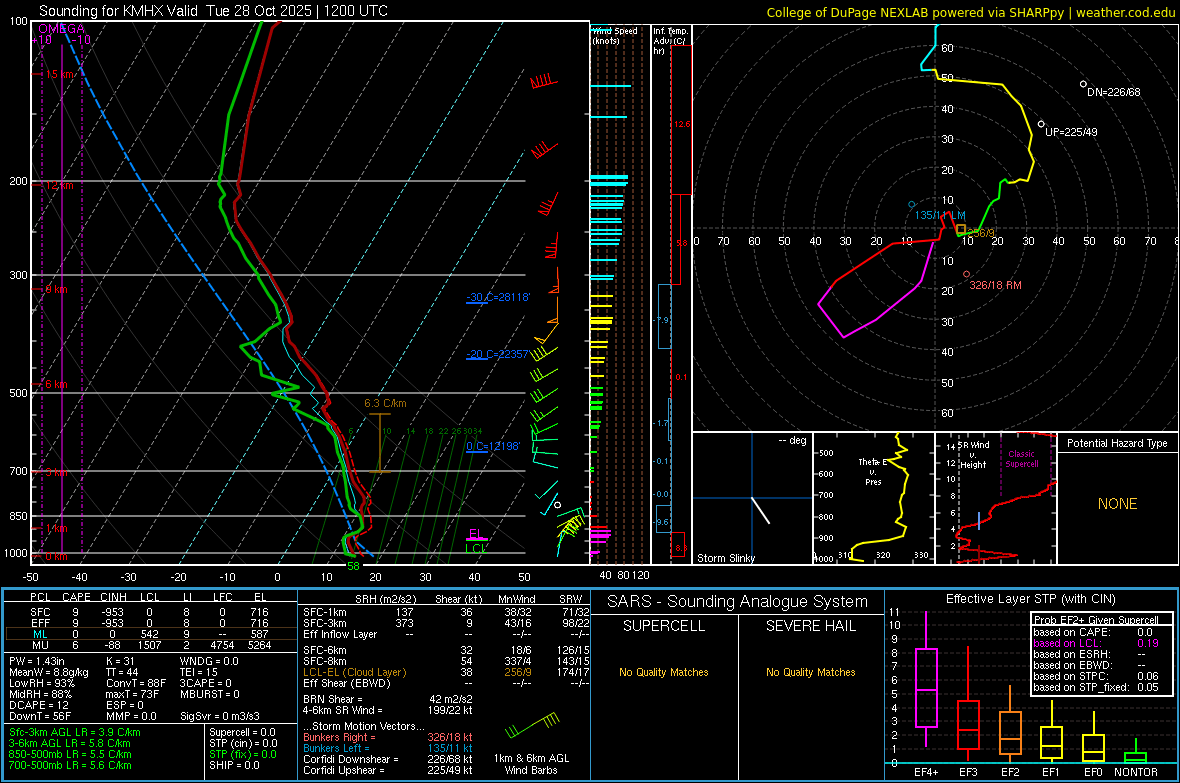Click the LCL level marker on the skew-T
The image size is (1180, 783).
click(x=477, y=548)
